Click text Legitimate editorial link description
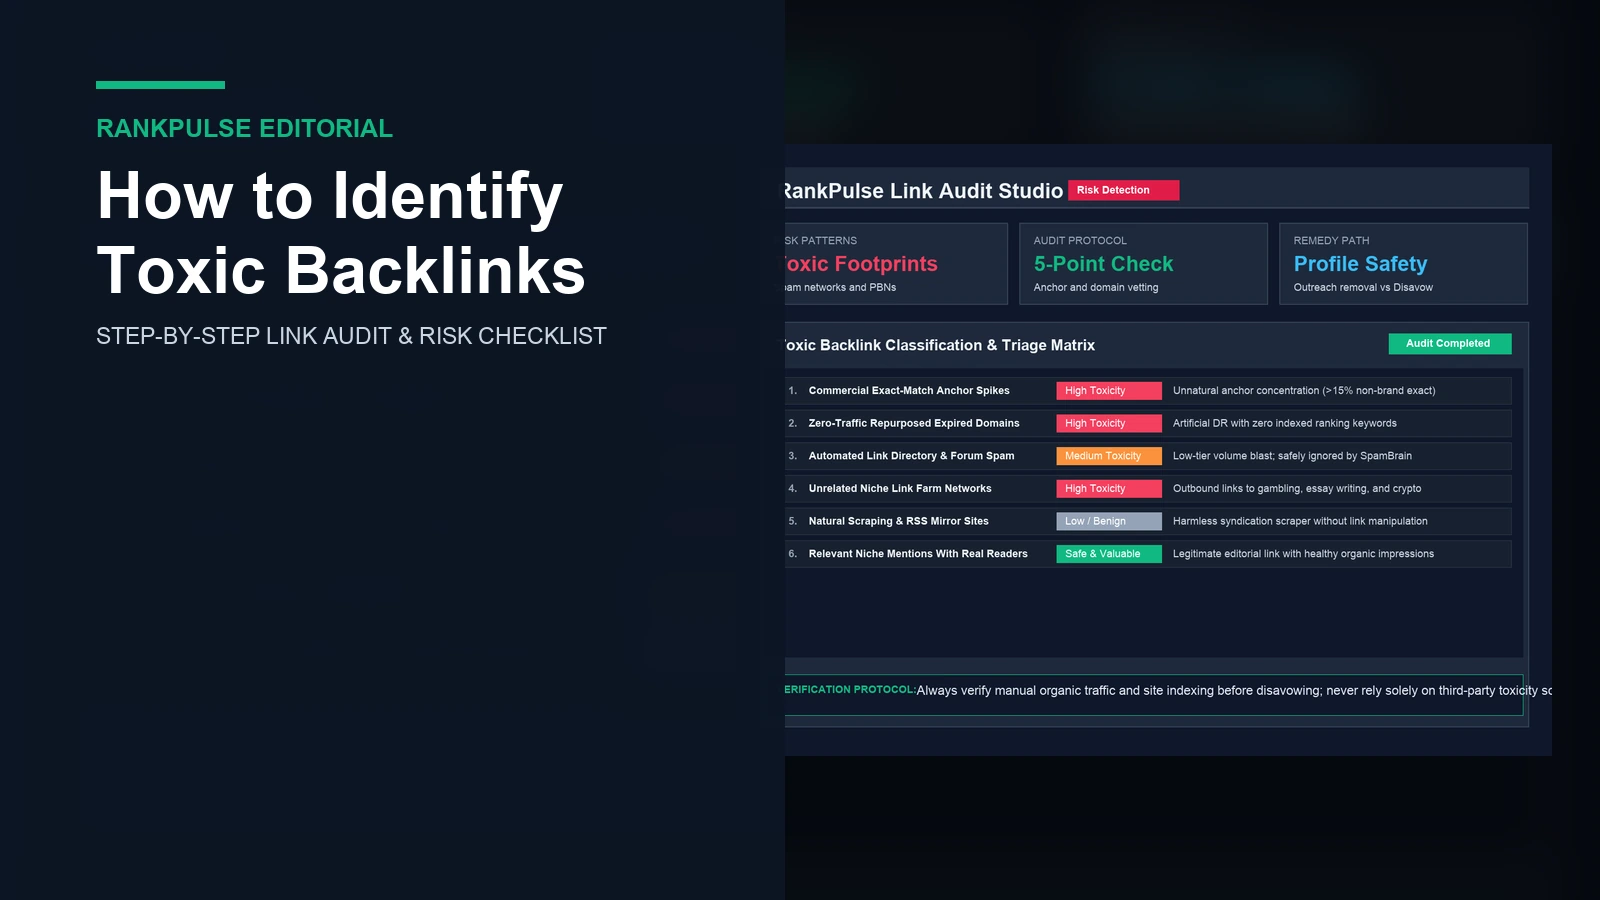 tap(1303, 554)
